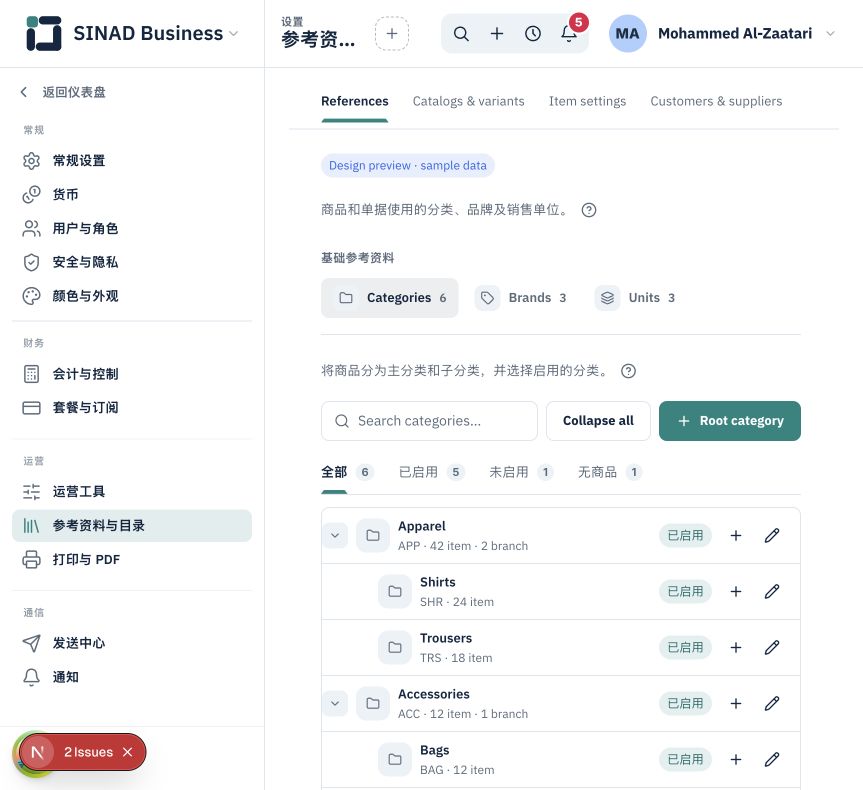
Task: Open notifications bell with 5 badge
Action: coord(569,34)
